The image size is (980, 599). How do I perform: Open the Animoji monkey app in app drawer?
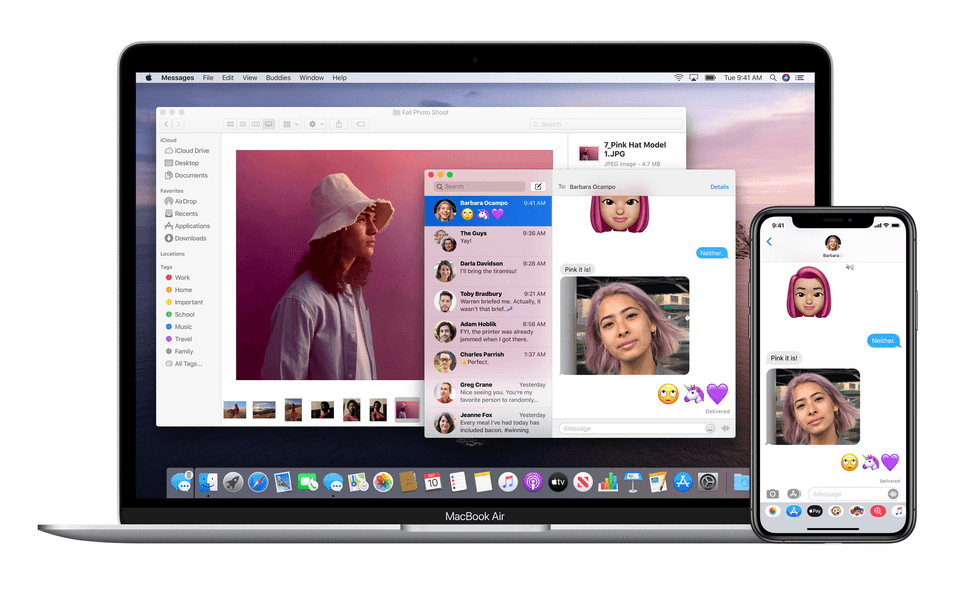point(835,510)
